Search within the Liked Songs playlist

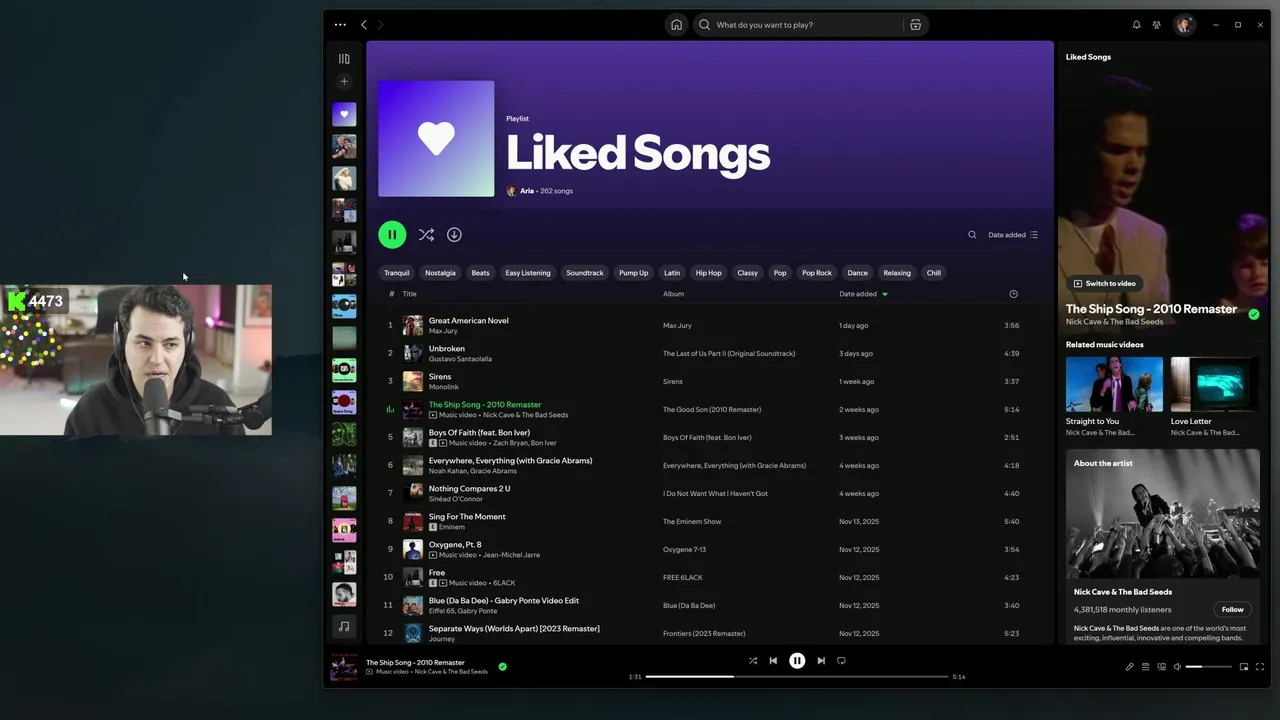tap(972, 235)
